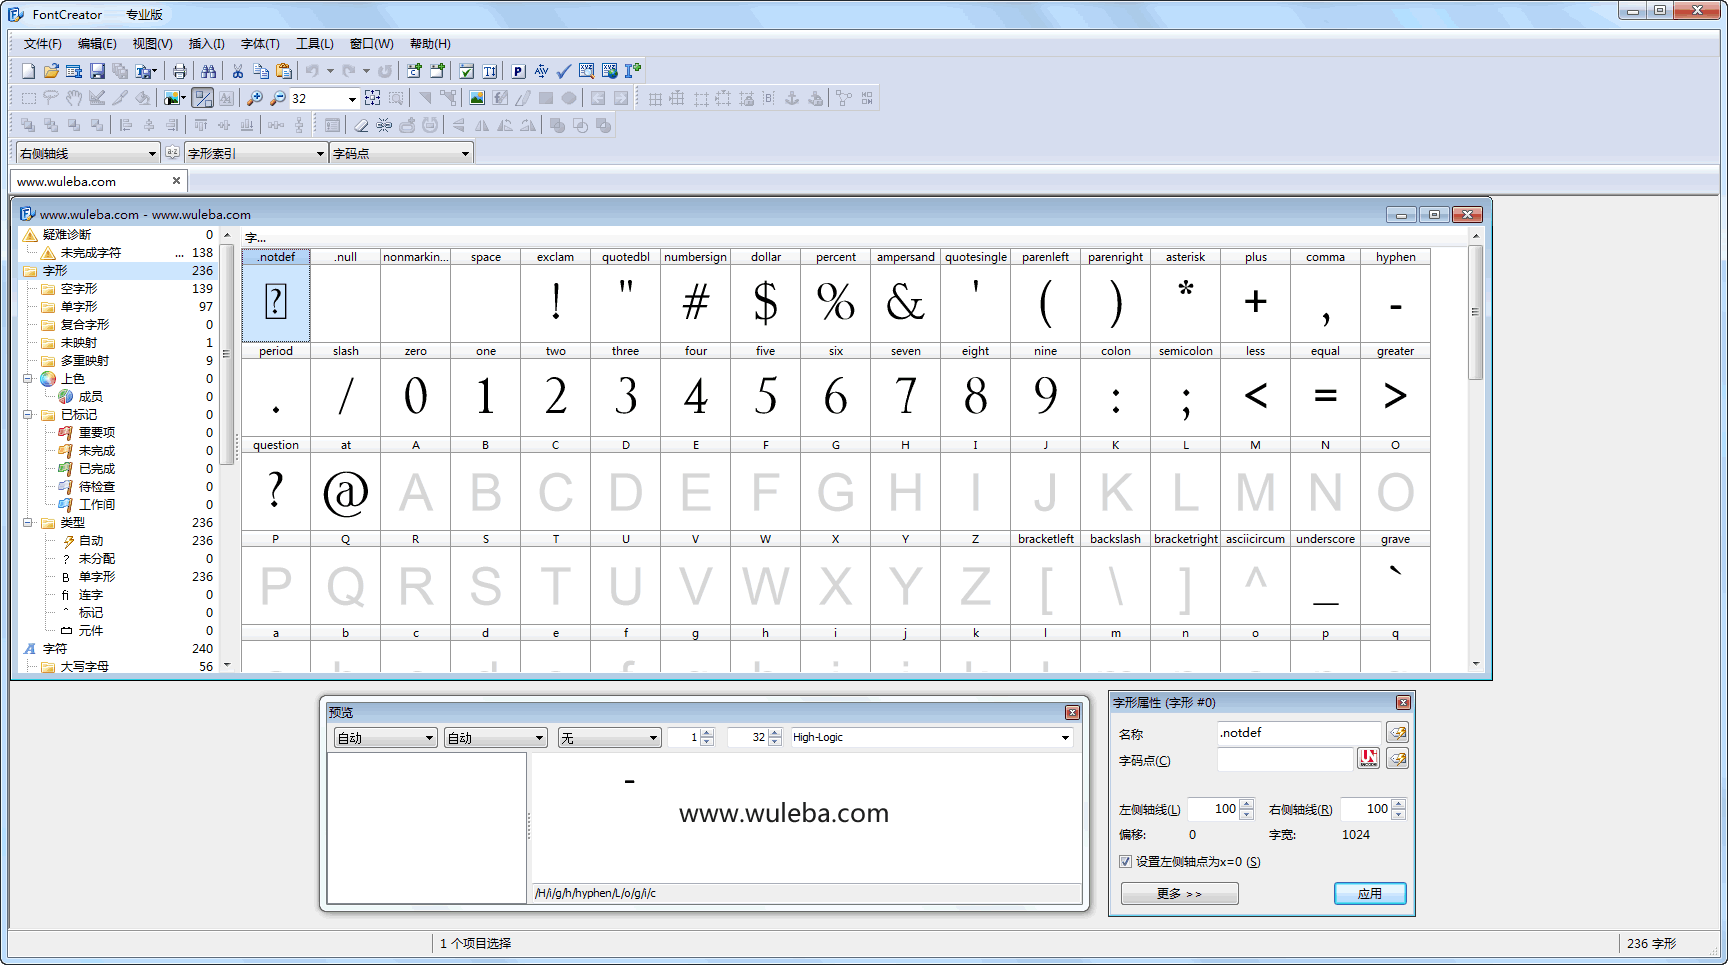Click the a-z sort icon
The width and height of the screenshot is (1728, 965).
pos(172,153)
